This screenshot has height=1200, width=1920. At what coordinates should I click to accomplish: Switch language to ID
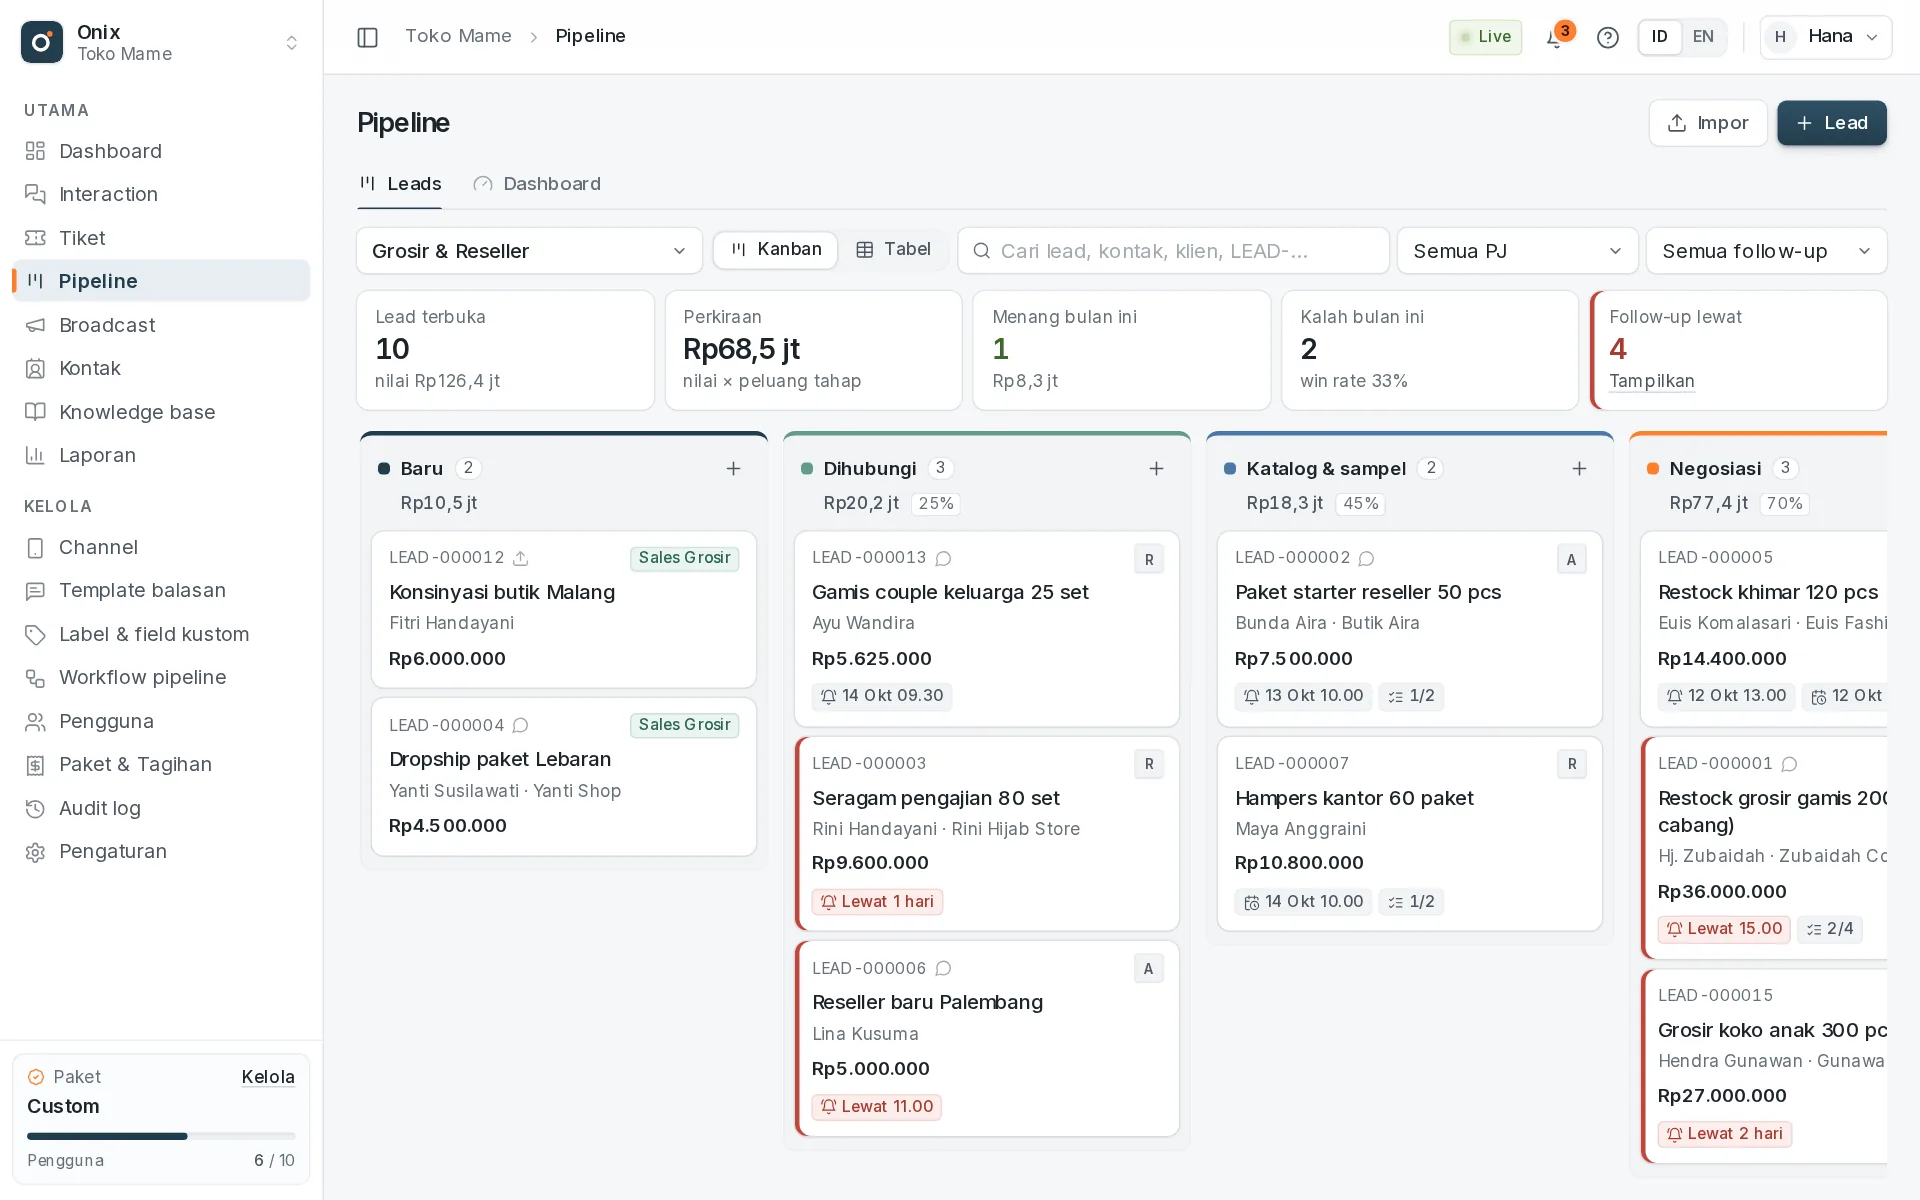[1660, 37]
